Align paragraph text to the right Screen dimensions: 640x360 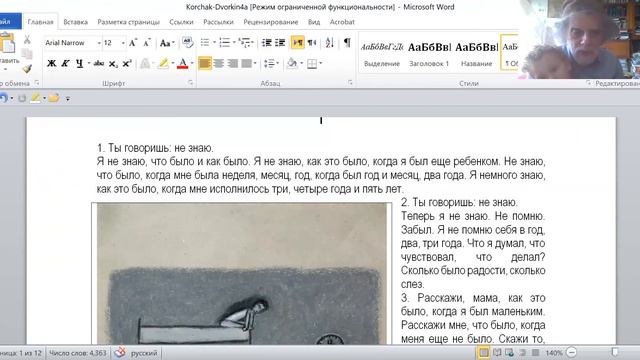[x=232, y=64]
